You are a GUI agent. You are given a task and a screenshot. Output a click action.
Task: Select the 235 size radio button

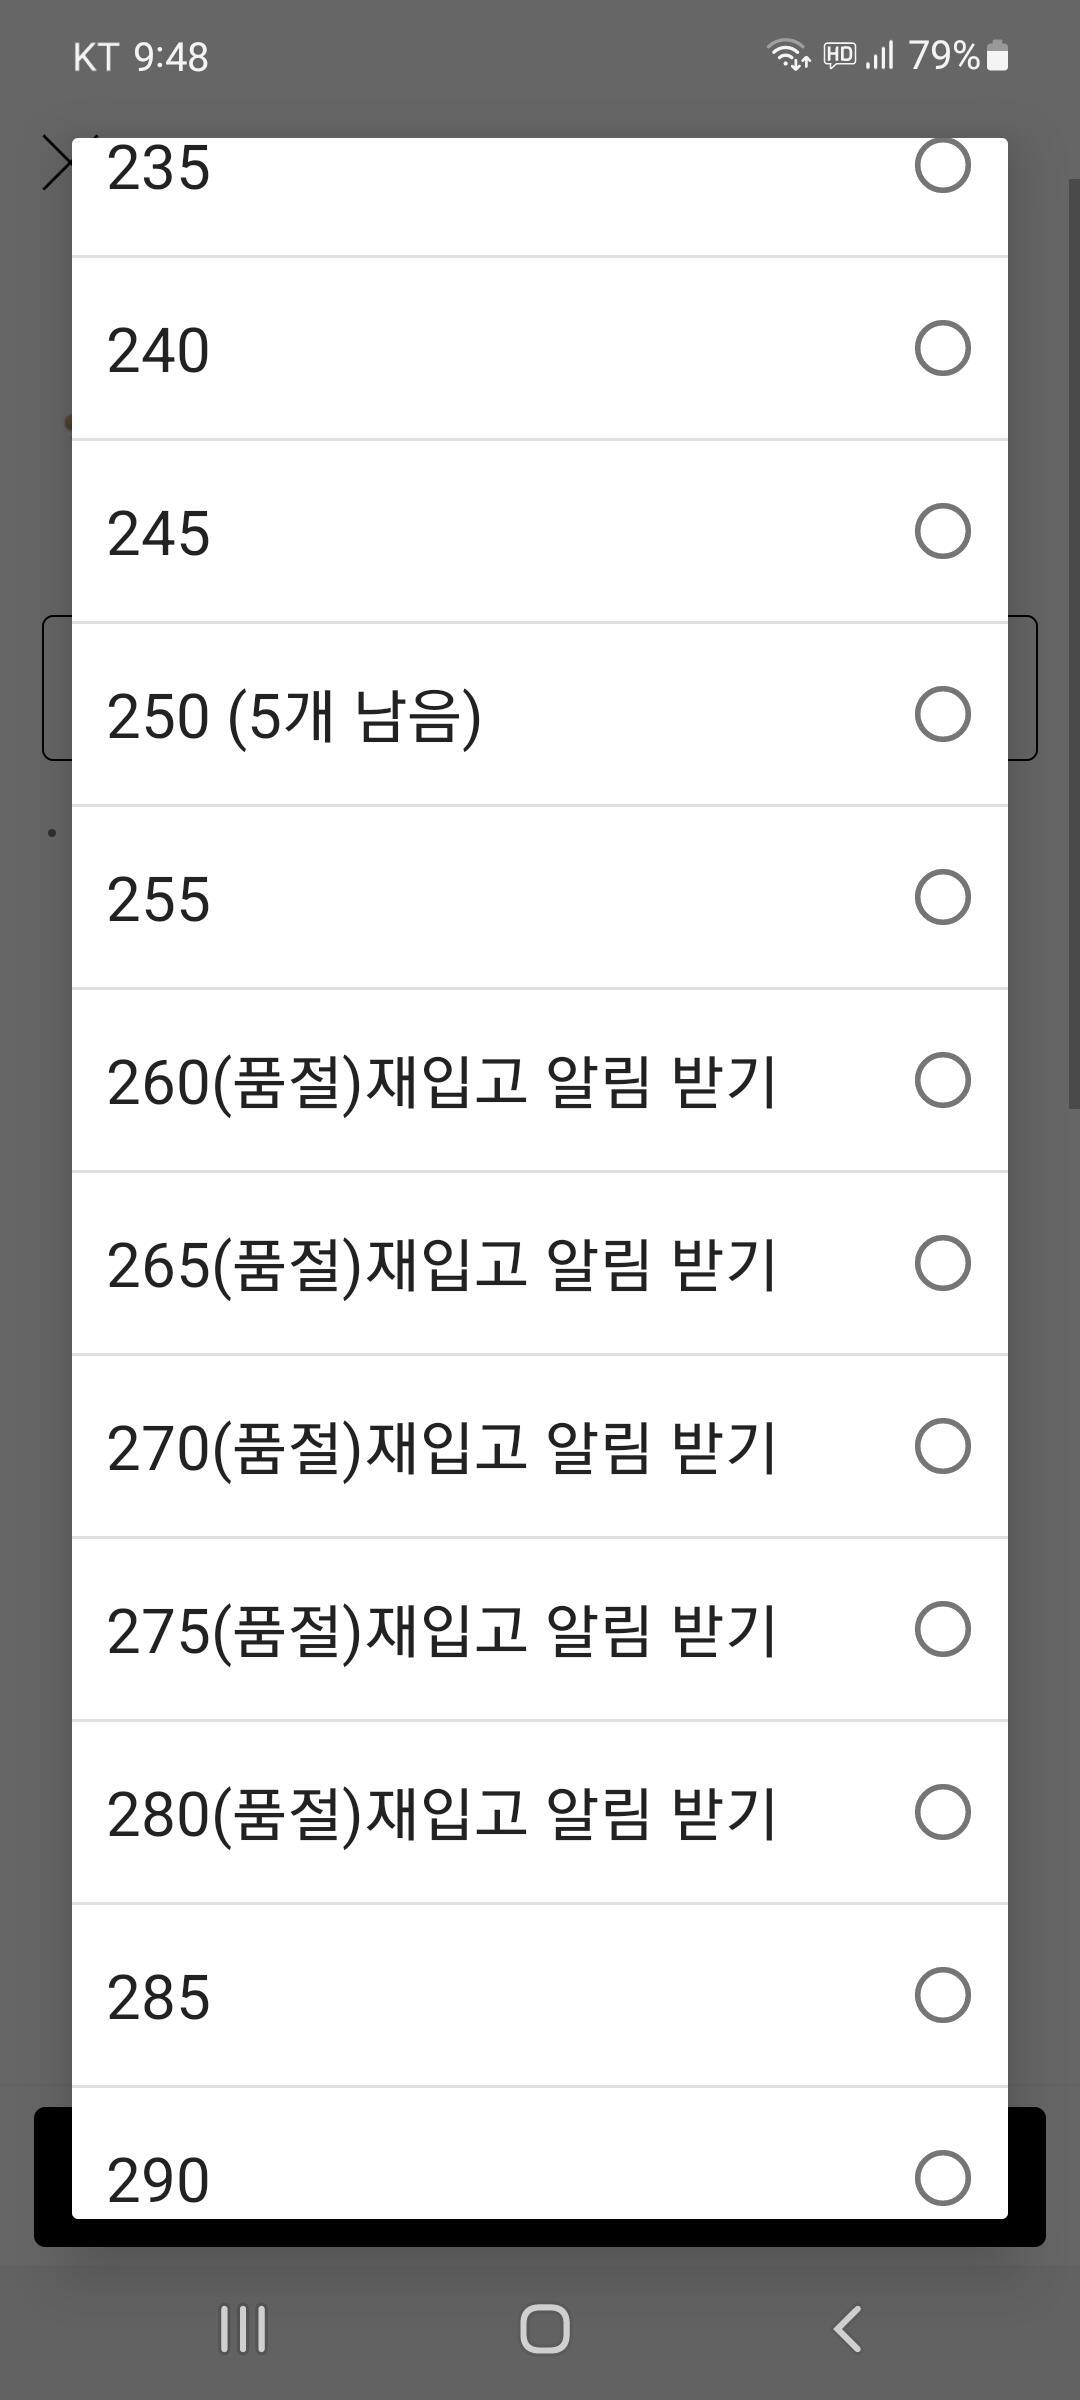942,166
